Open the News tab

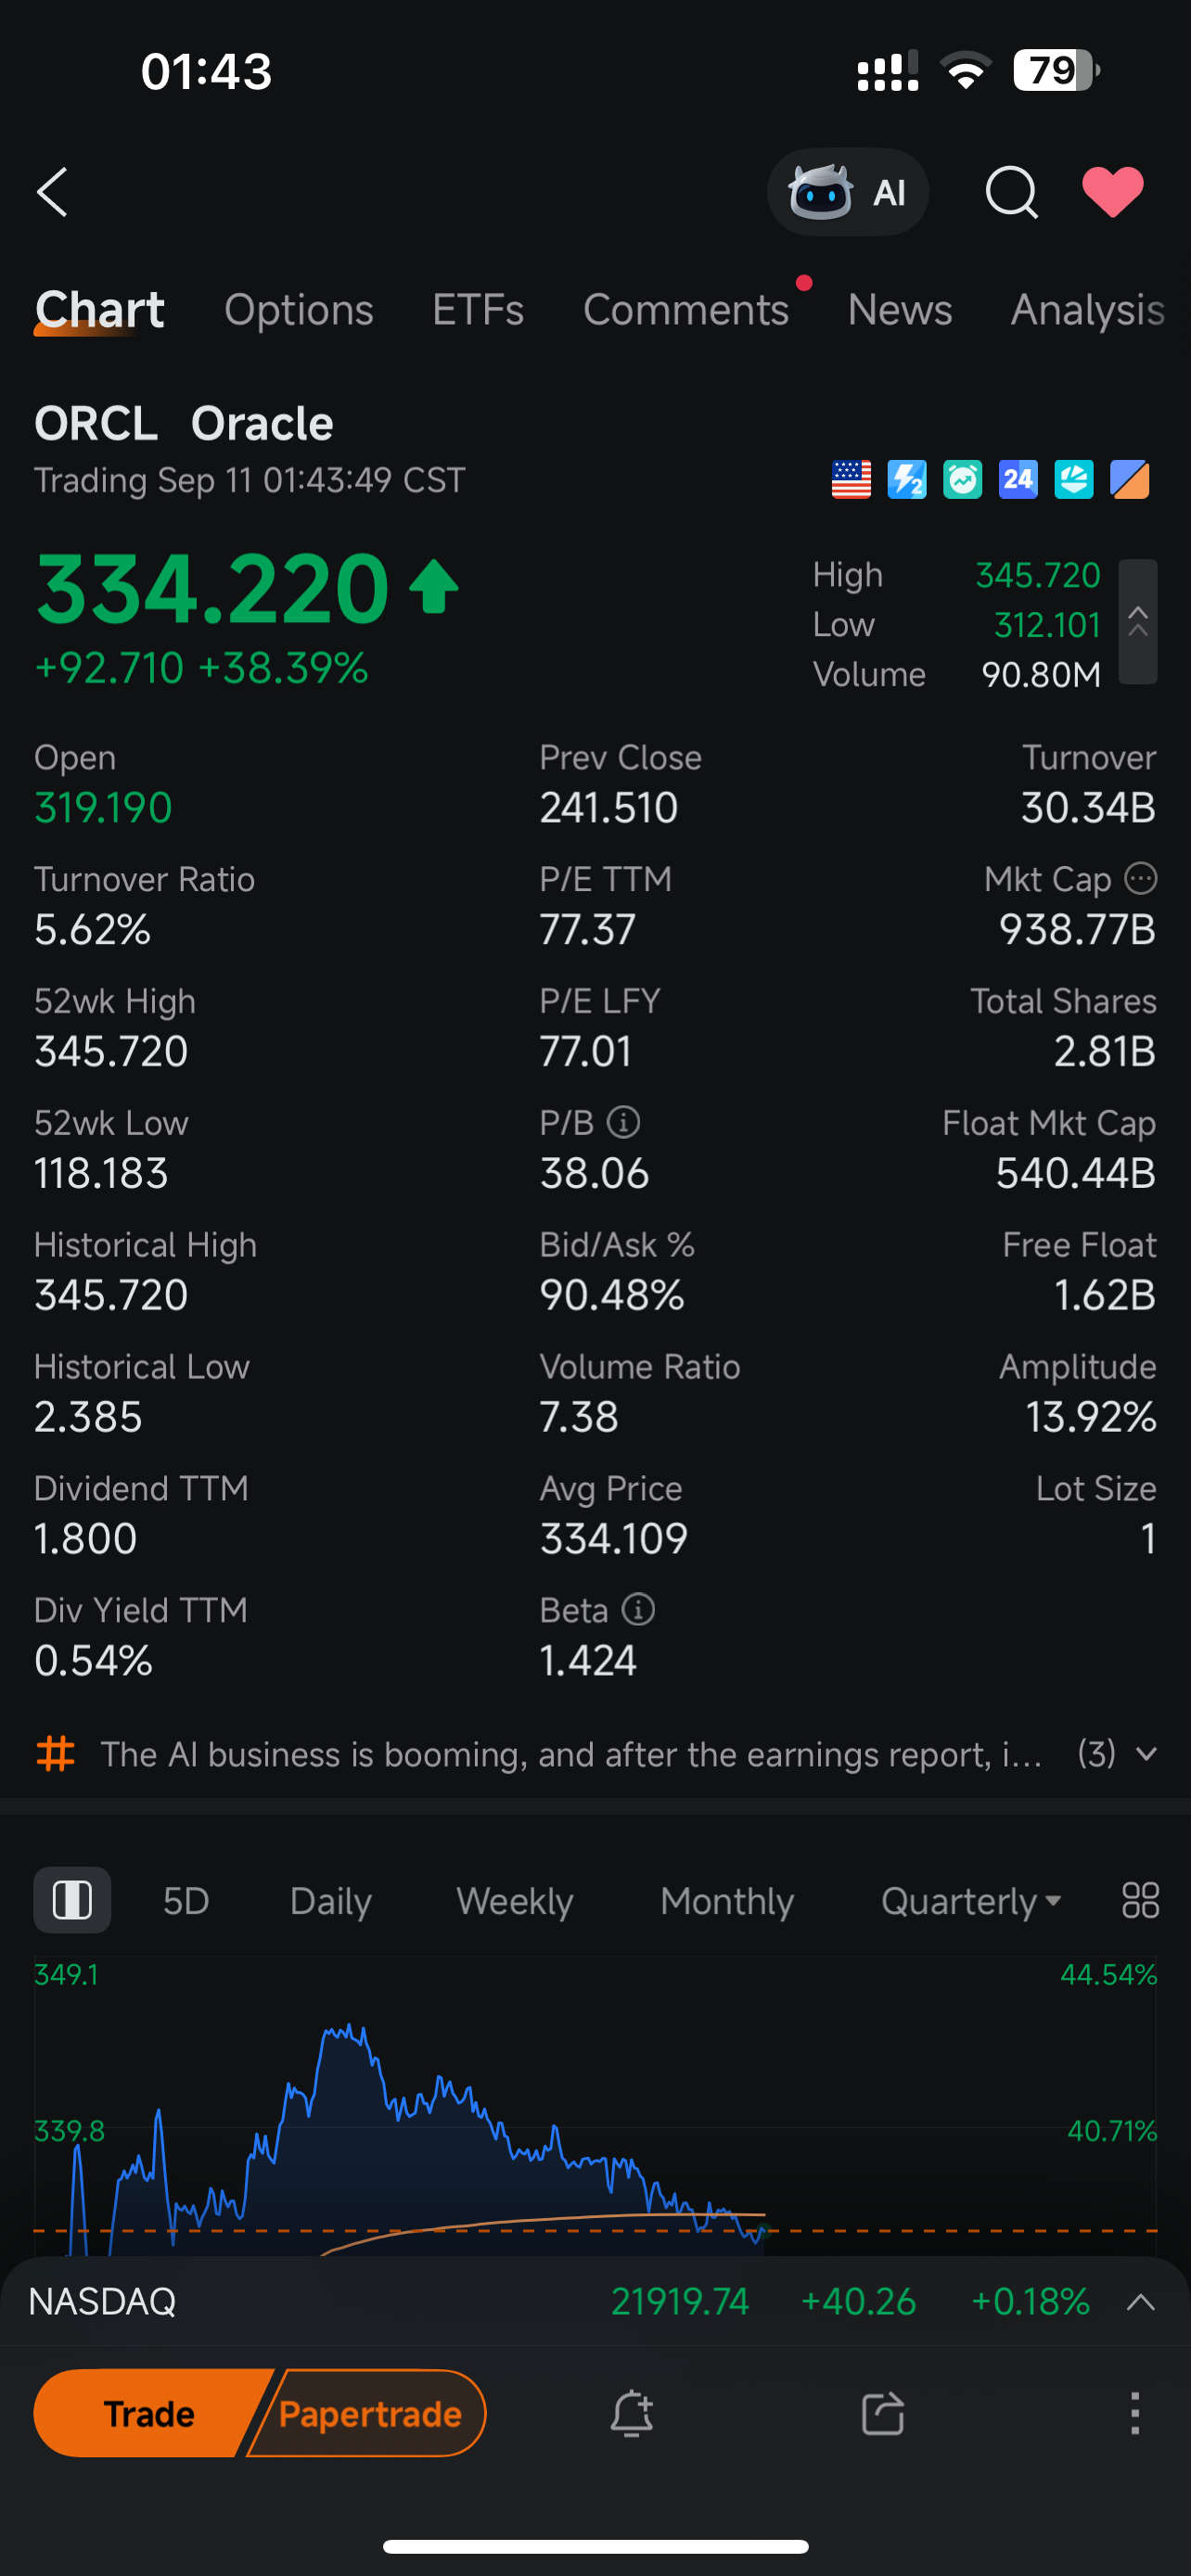[x=899, y=310]
